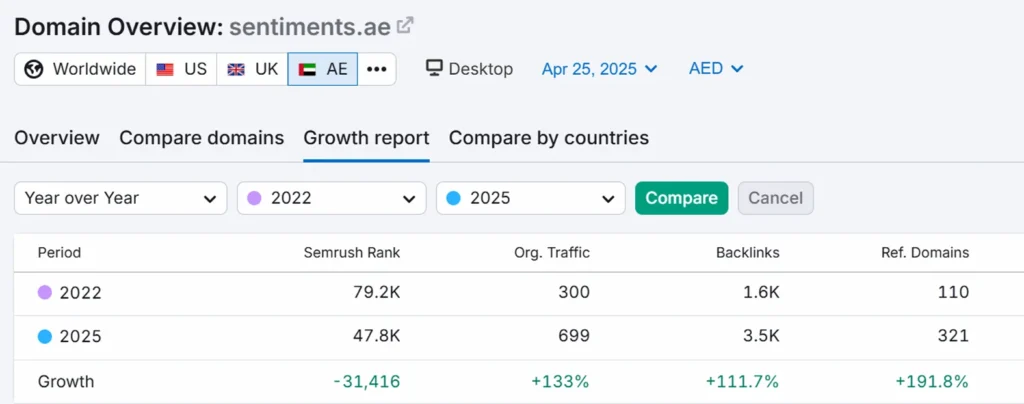
Task: Select the UK database button
Action: click(x=252, y=69)
